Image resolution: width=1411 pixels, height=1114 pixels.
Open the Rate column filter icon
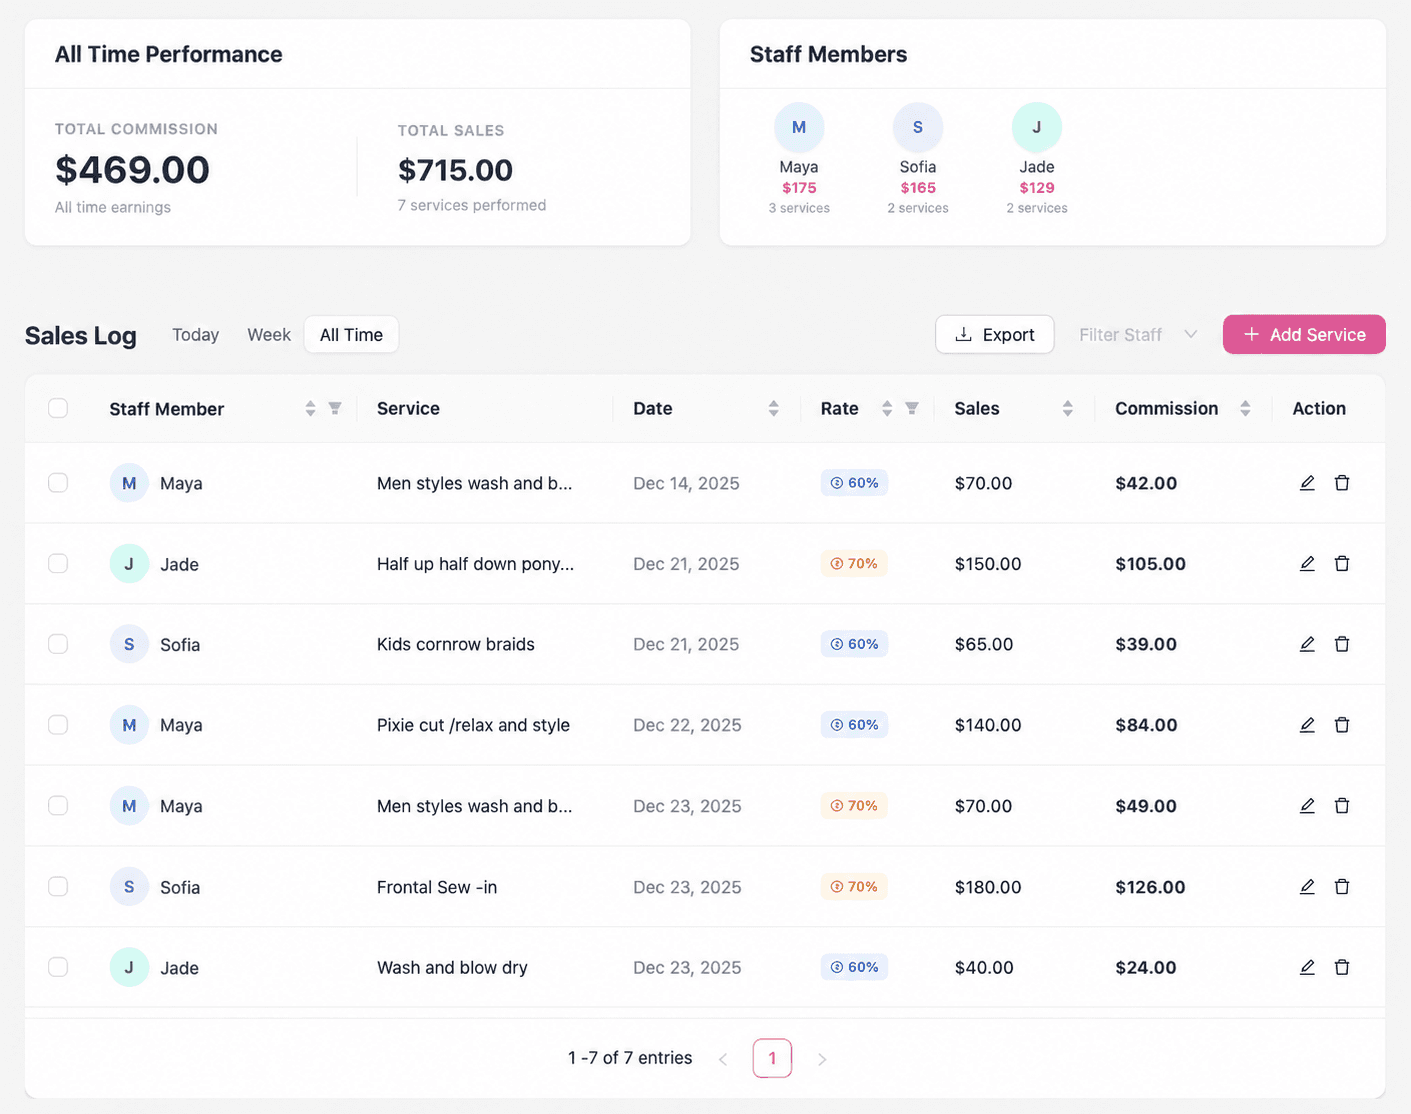912,408
